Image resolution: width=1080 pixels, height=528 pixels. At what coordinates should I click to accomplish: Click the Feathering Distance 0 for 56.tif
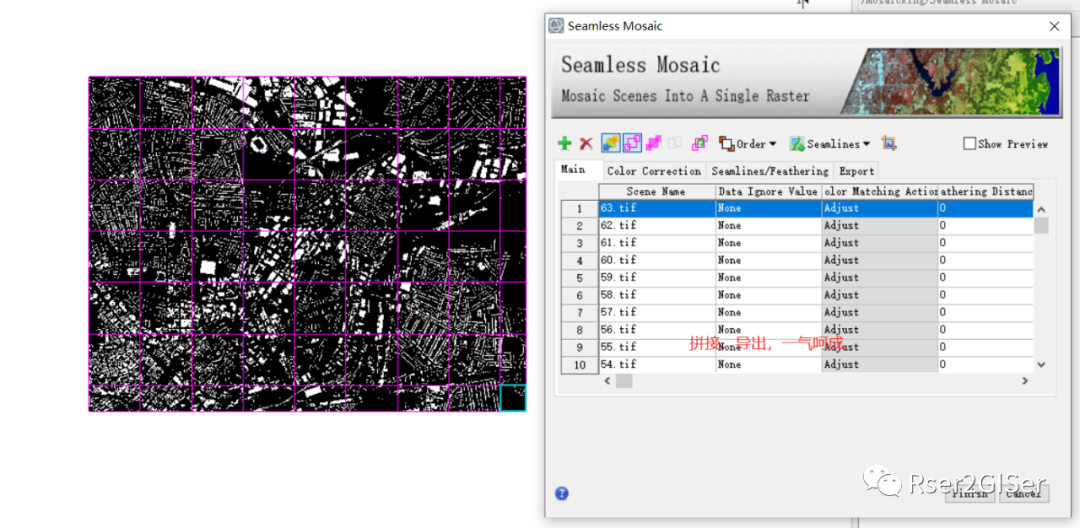[986, 330]
